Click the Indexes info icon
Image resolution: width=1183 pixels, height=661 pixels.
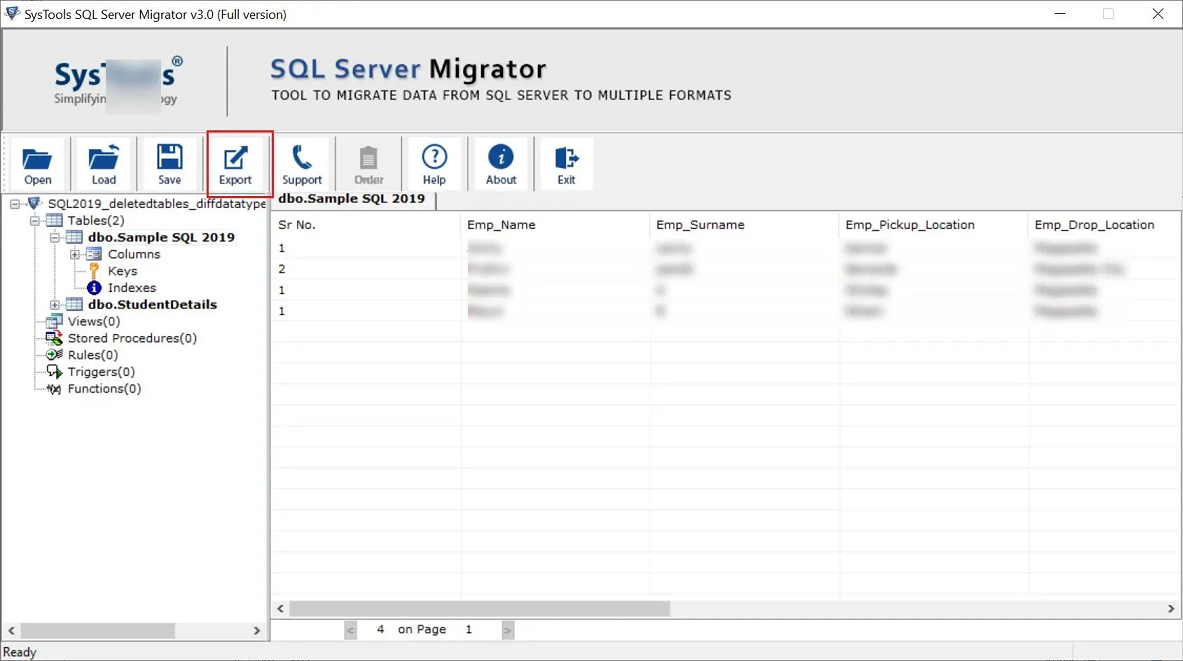94,287
